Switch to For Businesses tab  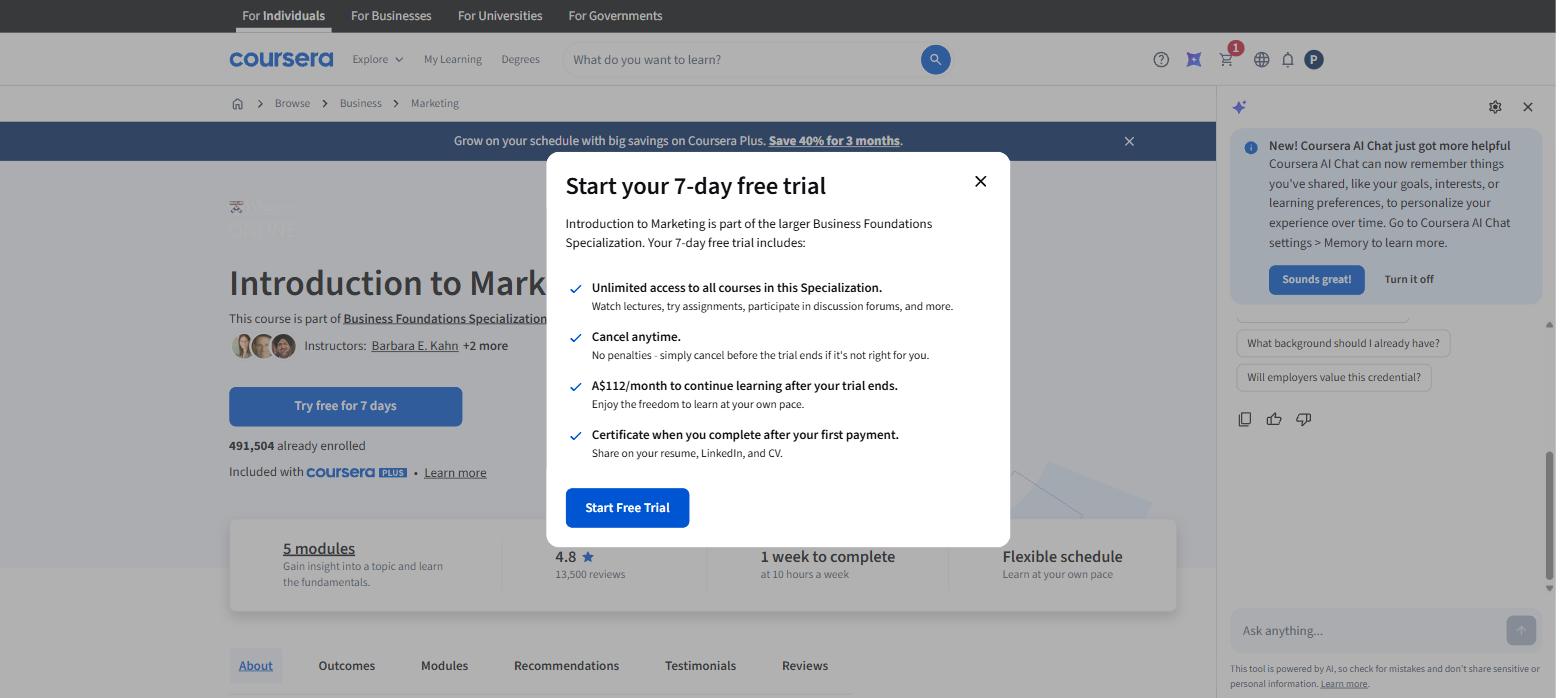[391, 16]
